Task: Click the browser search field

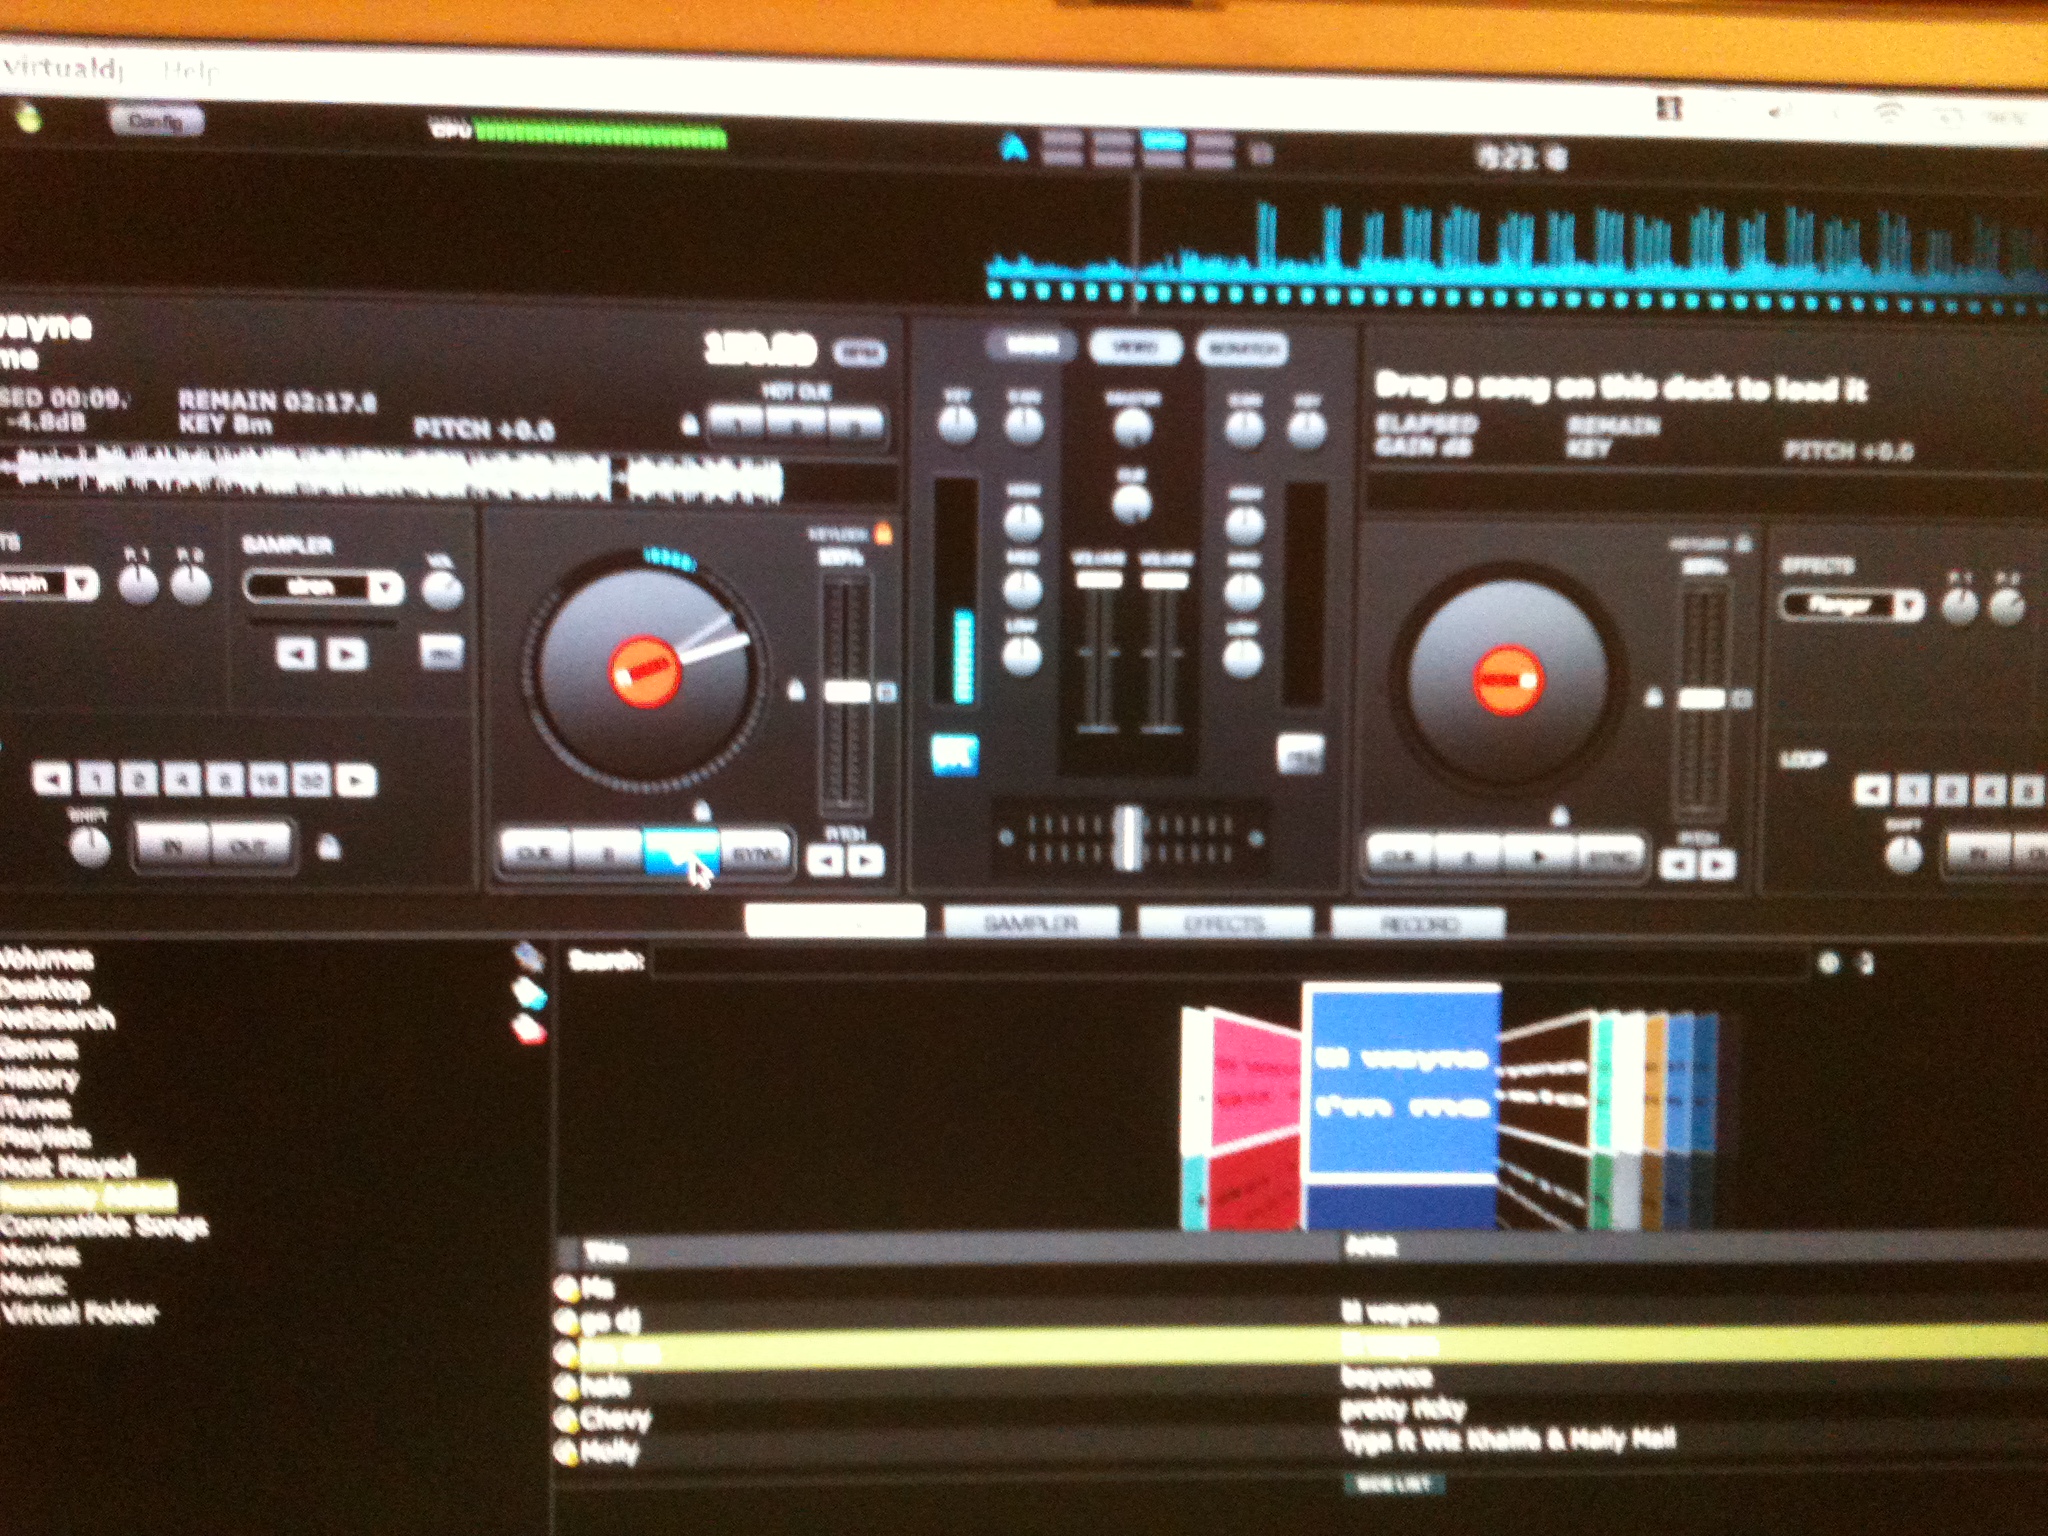Action: point(1230,962)
